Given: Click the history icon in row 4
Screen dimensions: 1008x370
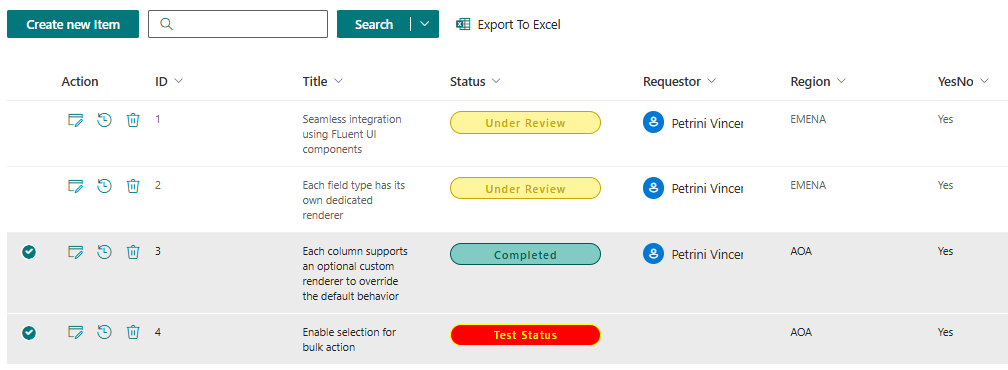Looking at the screenshot, I should click(x=105, y=333).
